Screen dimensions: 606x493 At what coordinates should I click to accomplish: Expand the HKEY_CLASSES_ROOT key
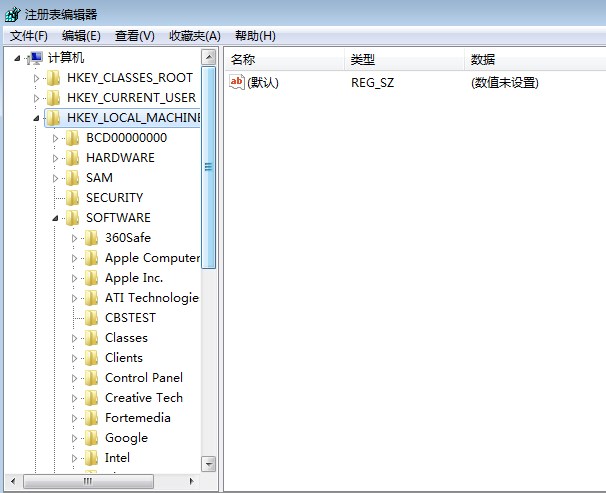click(36, 78)
